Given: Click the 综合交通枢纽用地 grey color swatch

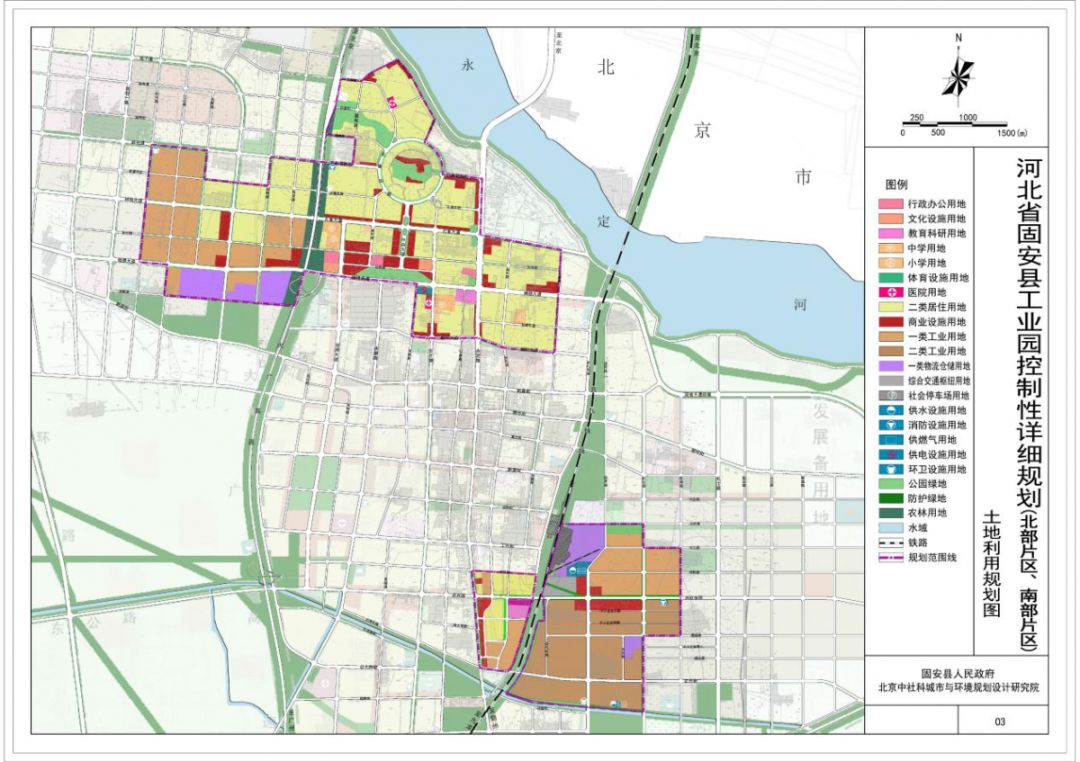Looking at the screenshot, I should (891, 380).
